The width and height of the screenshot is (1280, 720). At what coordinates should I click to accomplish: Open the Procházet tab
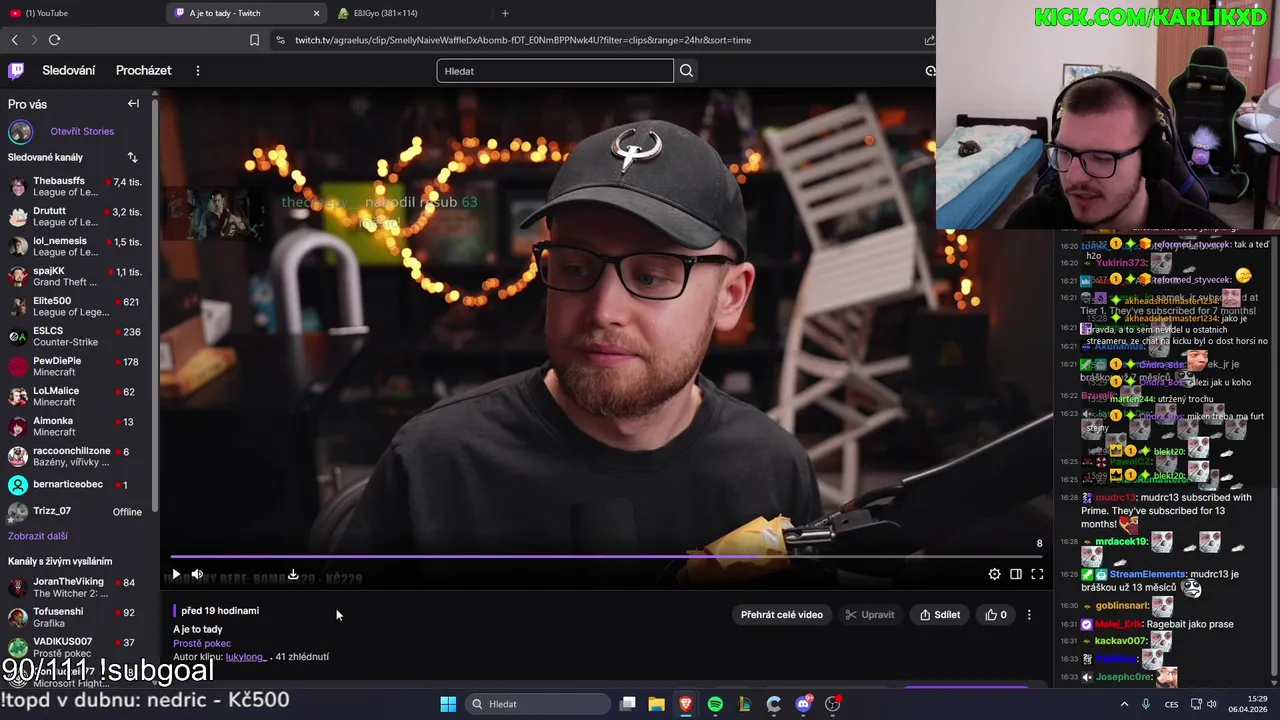point(144,71)
